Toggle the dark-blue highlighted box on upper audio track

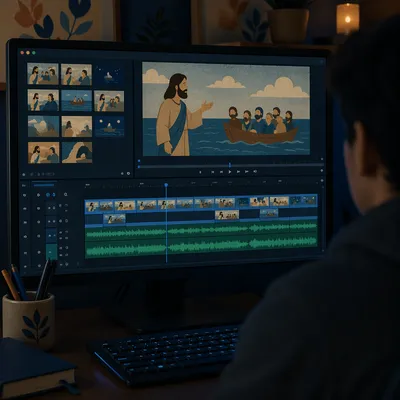(51, 235)
